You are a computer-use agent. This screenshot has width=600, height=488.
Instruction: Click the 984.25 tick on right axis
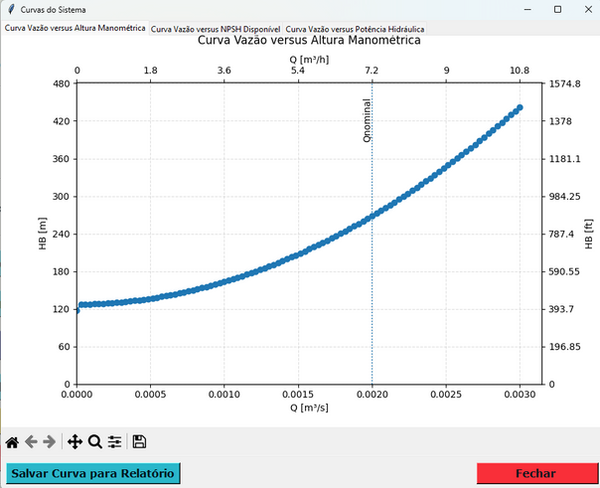(x=565, y=196)
